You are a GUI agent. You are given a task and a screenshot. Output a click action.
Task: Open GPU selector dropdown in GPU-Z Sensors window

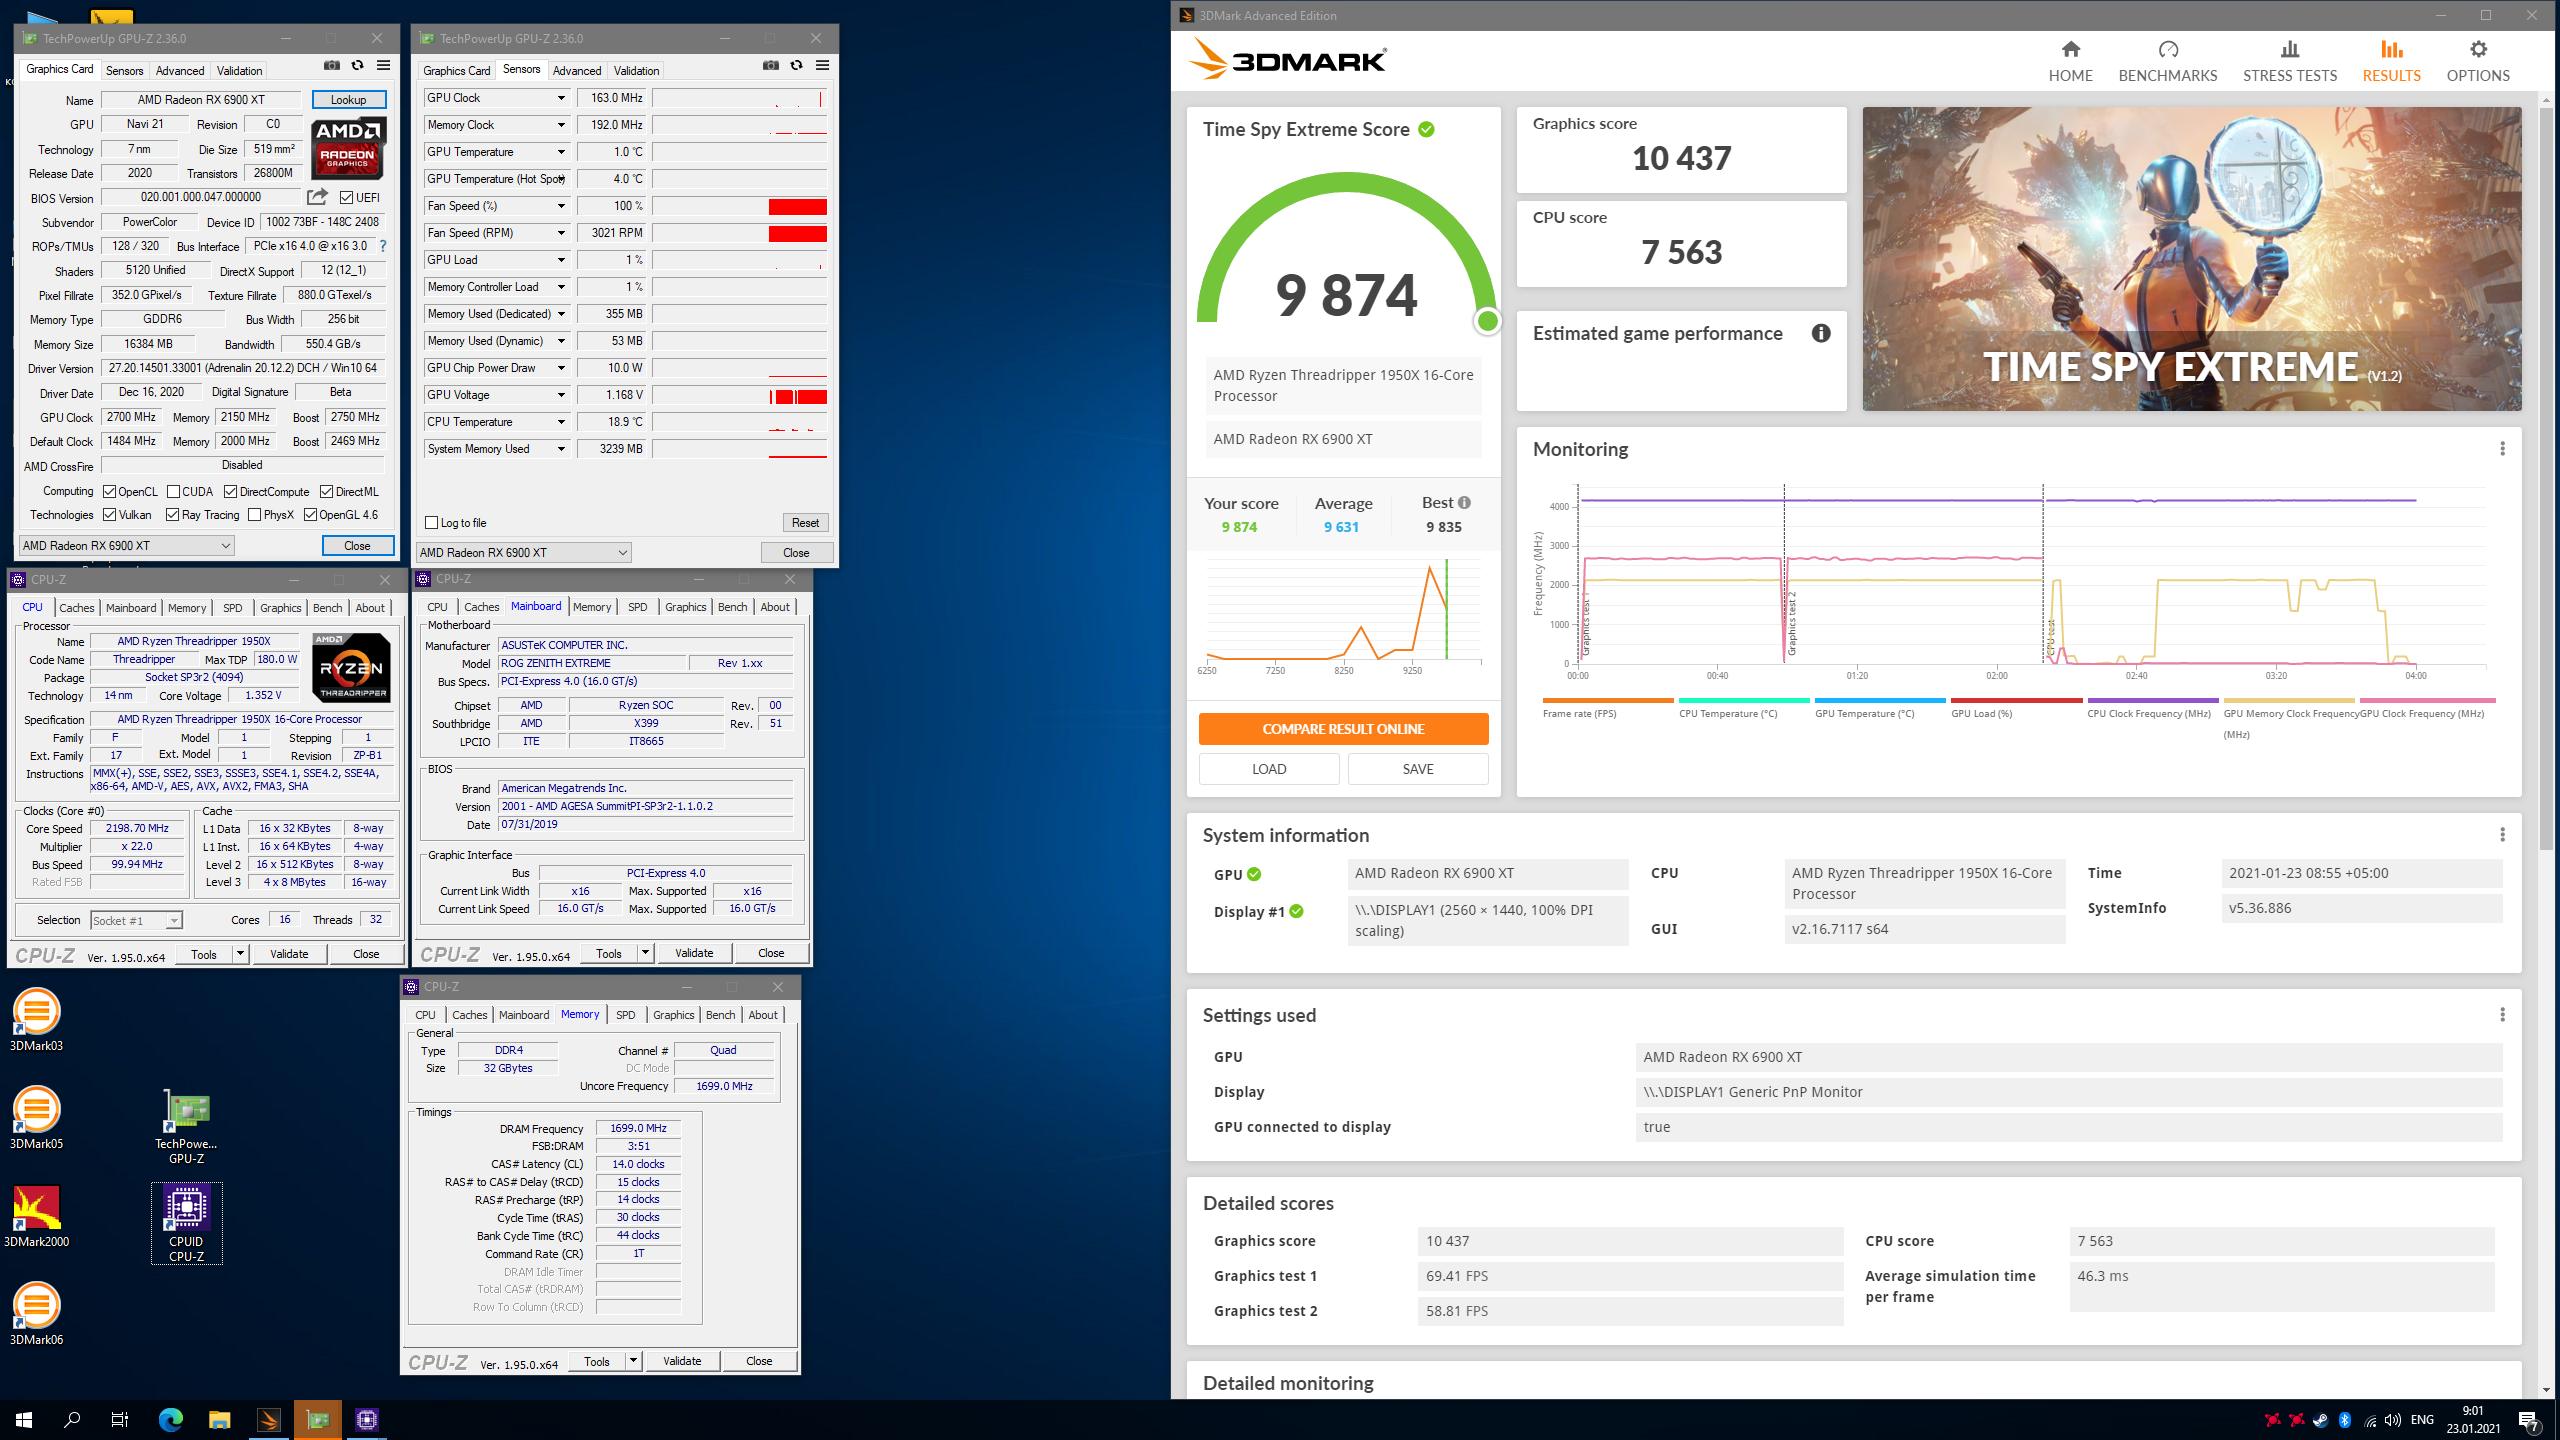tap(523, 552)
